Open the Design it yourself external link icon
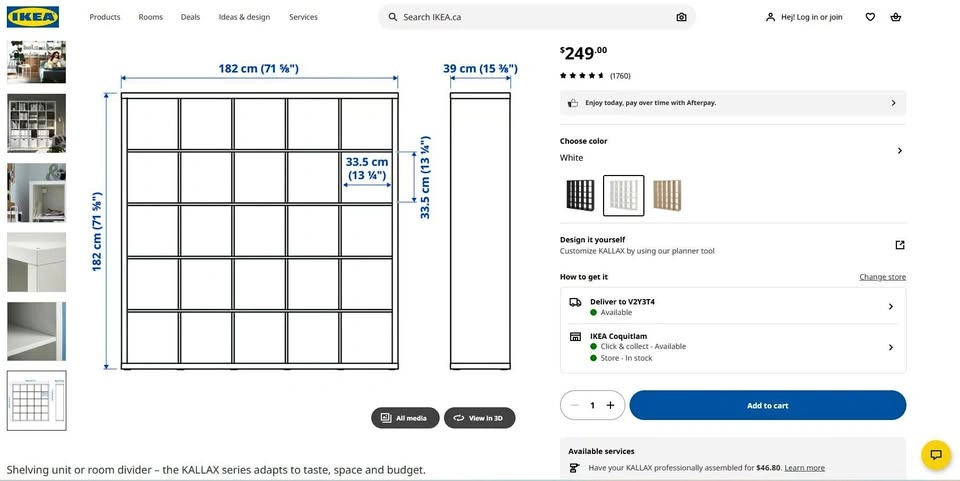 899,245
